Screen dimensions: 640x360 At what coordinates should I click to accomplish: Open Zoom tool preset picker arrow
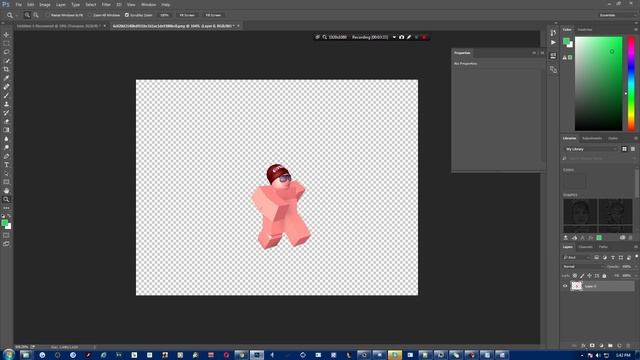16,15
